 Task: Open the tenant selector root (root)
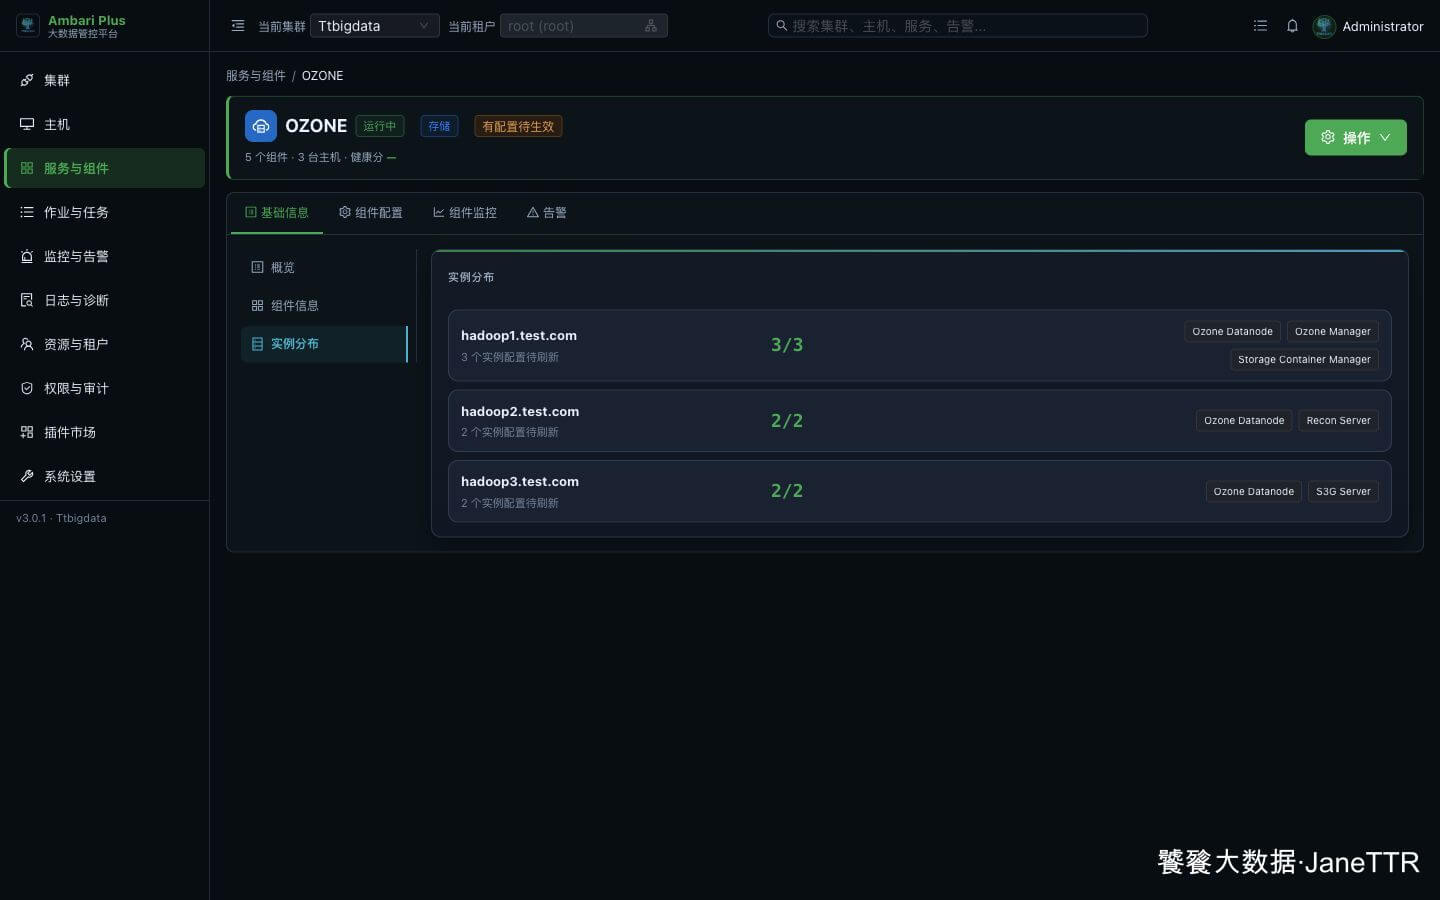coord(583,26)
